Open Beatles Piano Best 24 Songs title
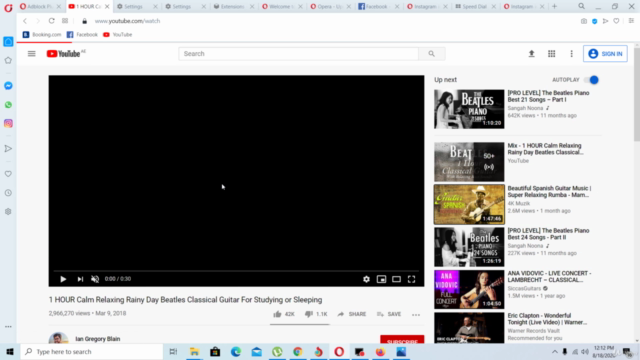Image resolution: width=640 pixels, height=360 pixels. click(x=548, y=234)
